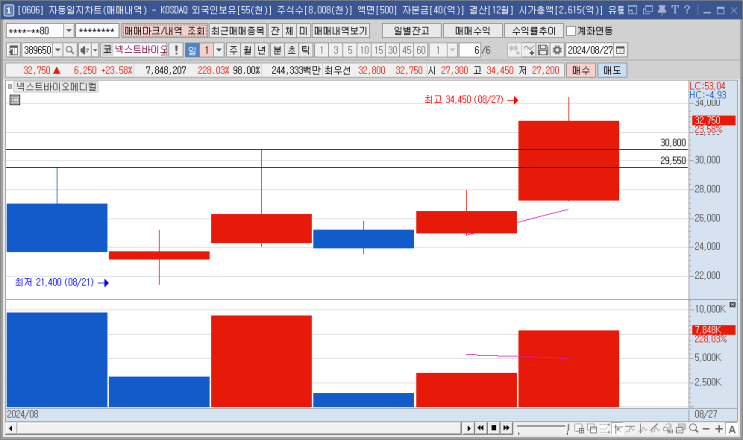Image resolution: width=743 pixels, height=440 pixels.
Task: Click the magnifier zoom icon in bottom toolbar
Action: 694,428
